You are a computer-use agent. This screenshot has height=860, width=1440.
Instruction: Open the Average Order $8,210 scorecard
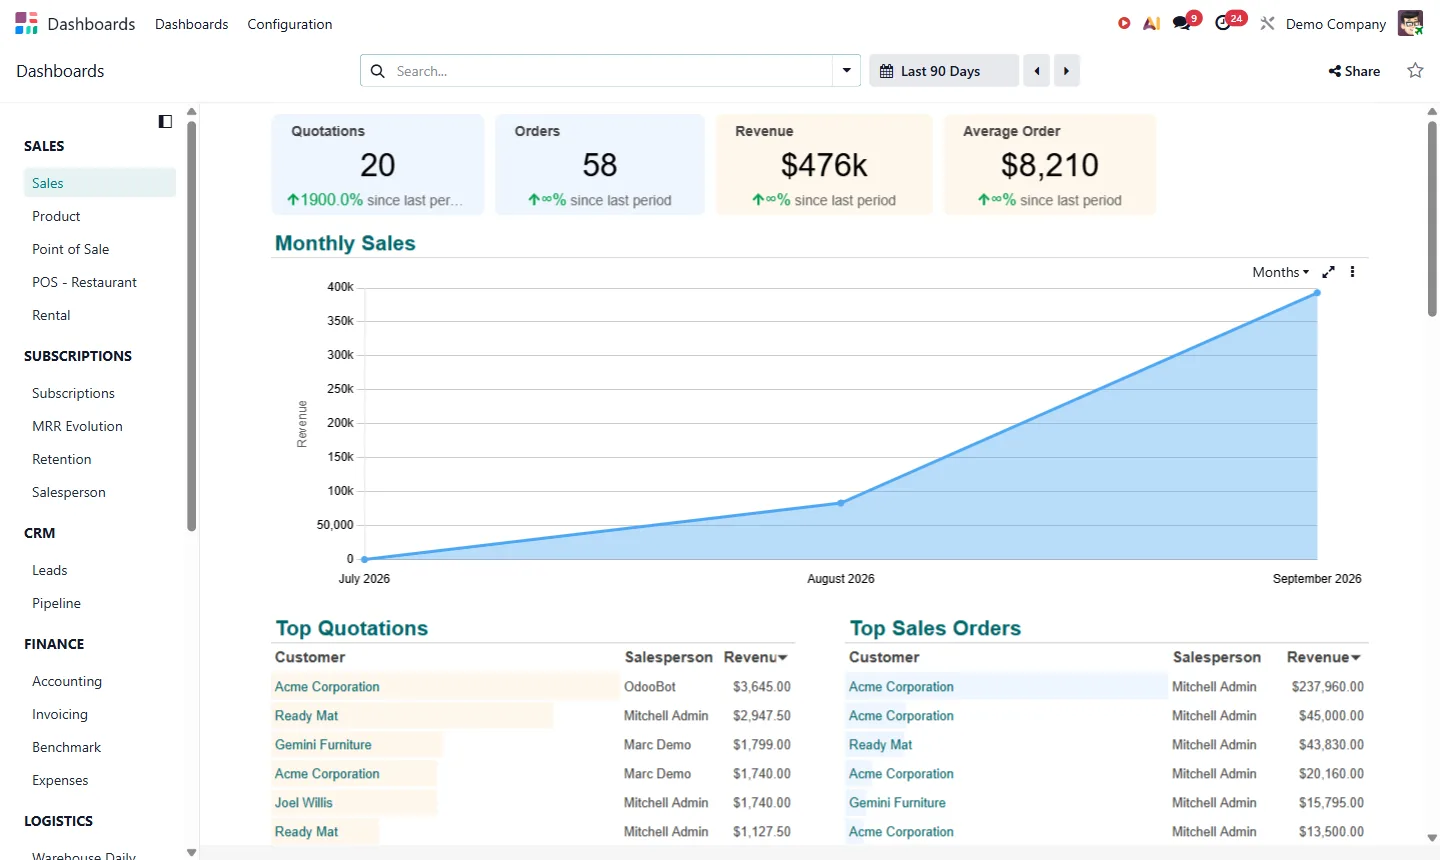point(1050,164)
